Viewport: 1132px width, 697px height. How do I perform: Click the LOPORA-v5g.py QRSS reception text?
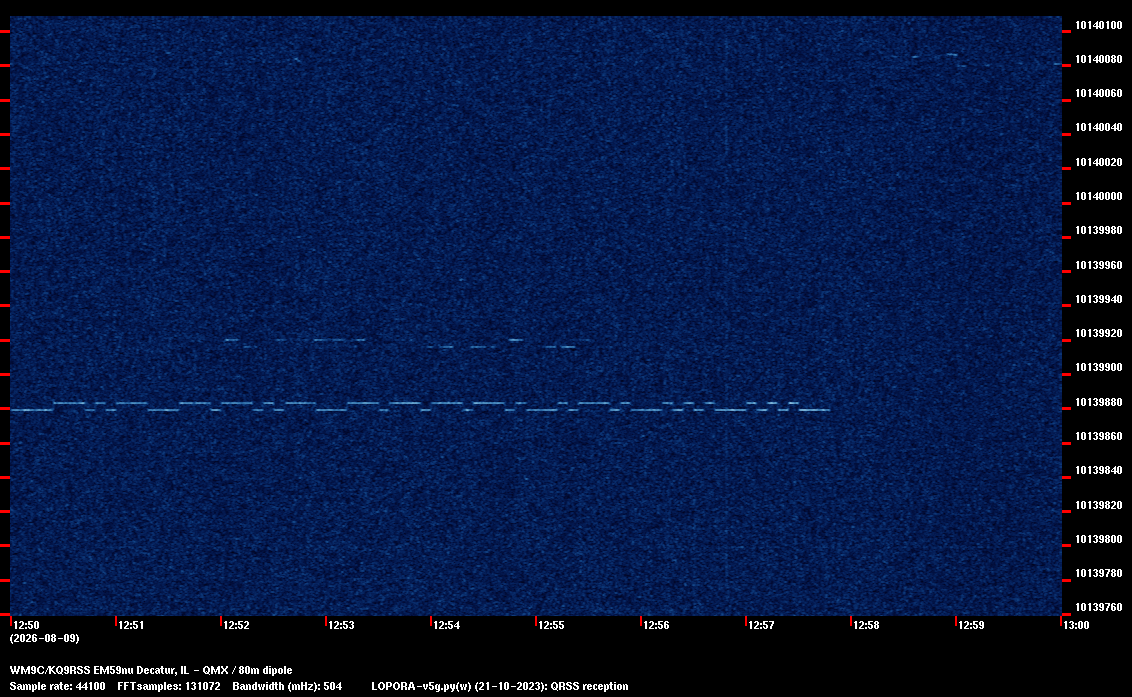pos(500,686)
